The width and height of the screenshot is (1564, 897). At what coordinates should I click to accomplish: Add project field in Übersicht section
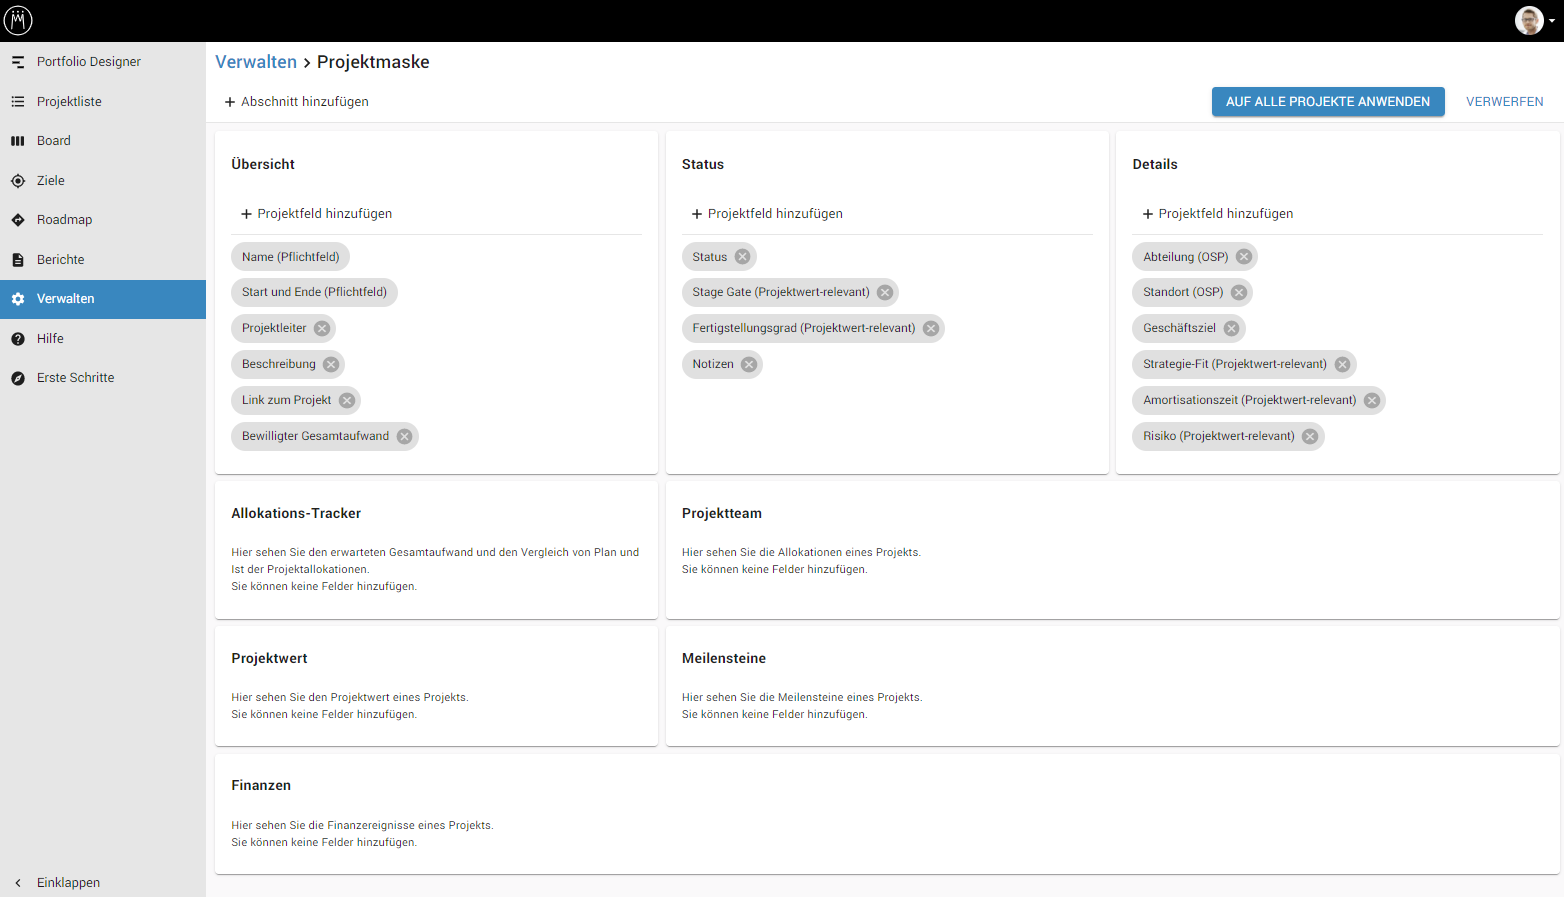coord(317,214)
